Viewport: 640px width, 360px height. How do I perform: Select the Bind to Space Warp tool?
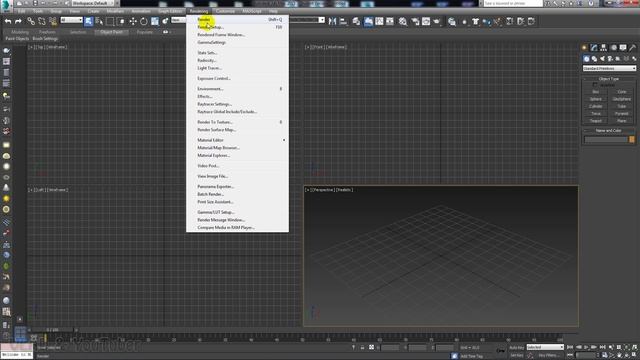click(x=53, y=21)
